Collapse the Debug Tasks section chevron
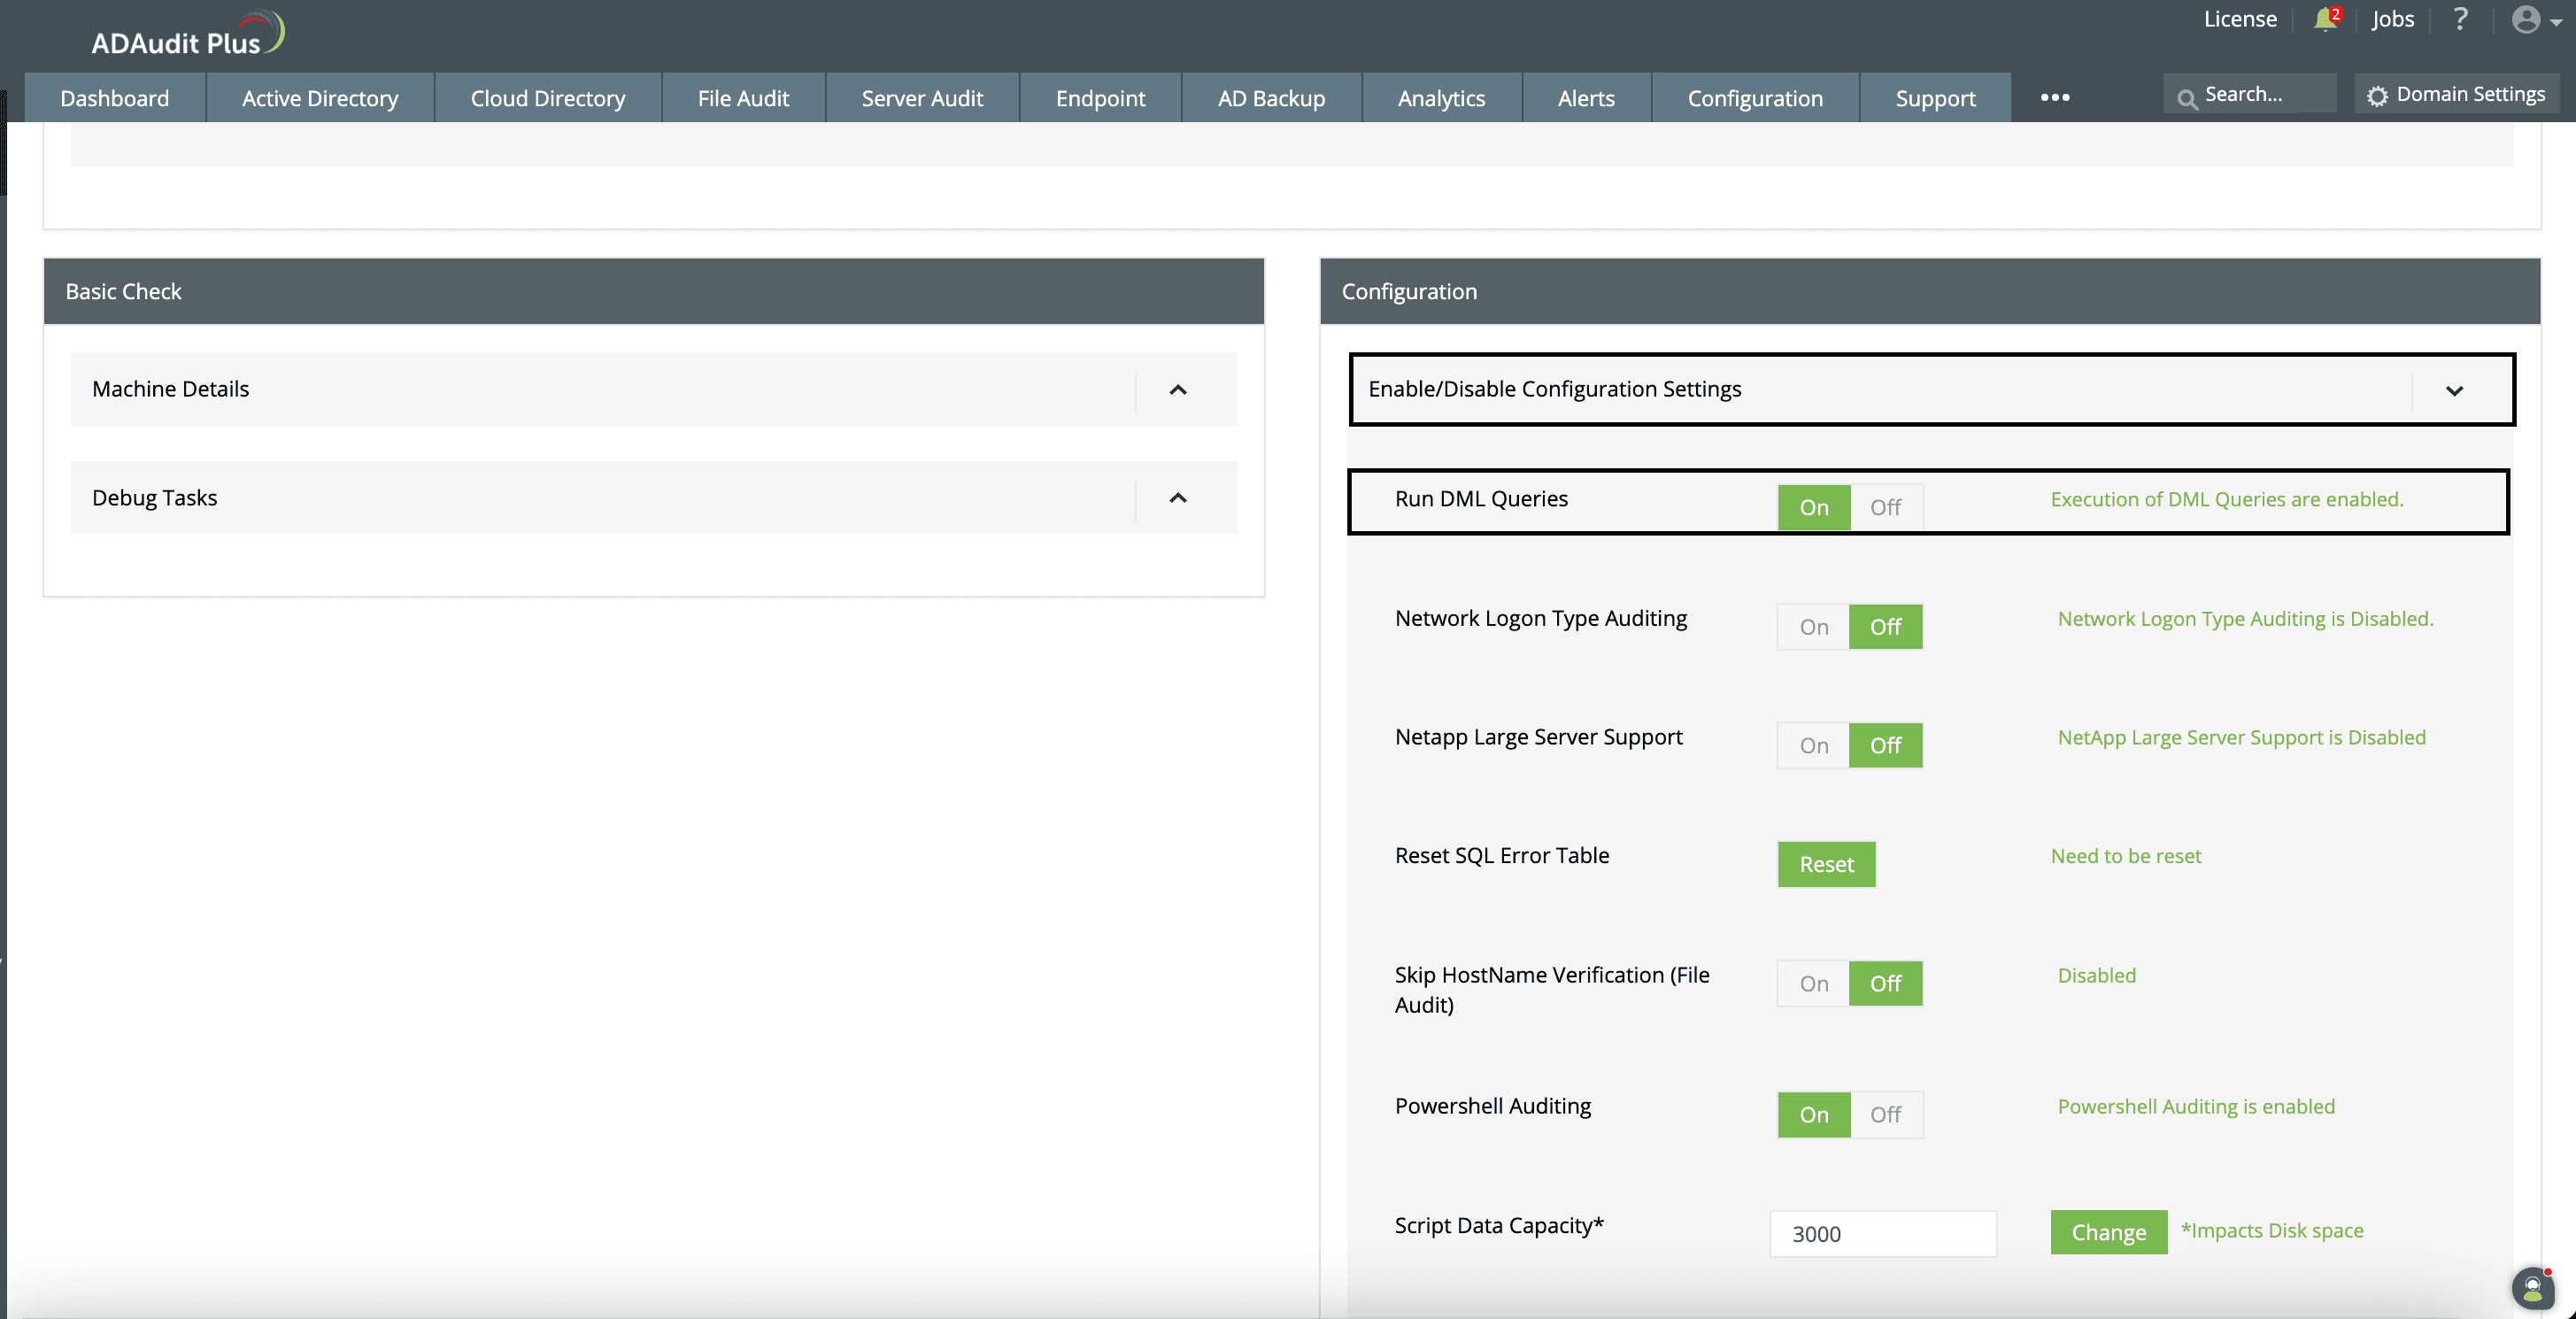The height and width of the screenshot is (1319, 2576). point(1177,497)
